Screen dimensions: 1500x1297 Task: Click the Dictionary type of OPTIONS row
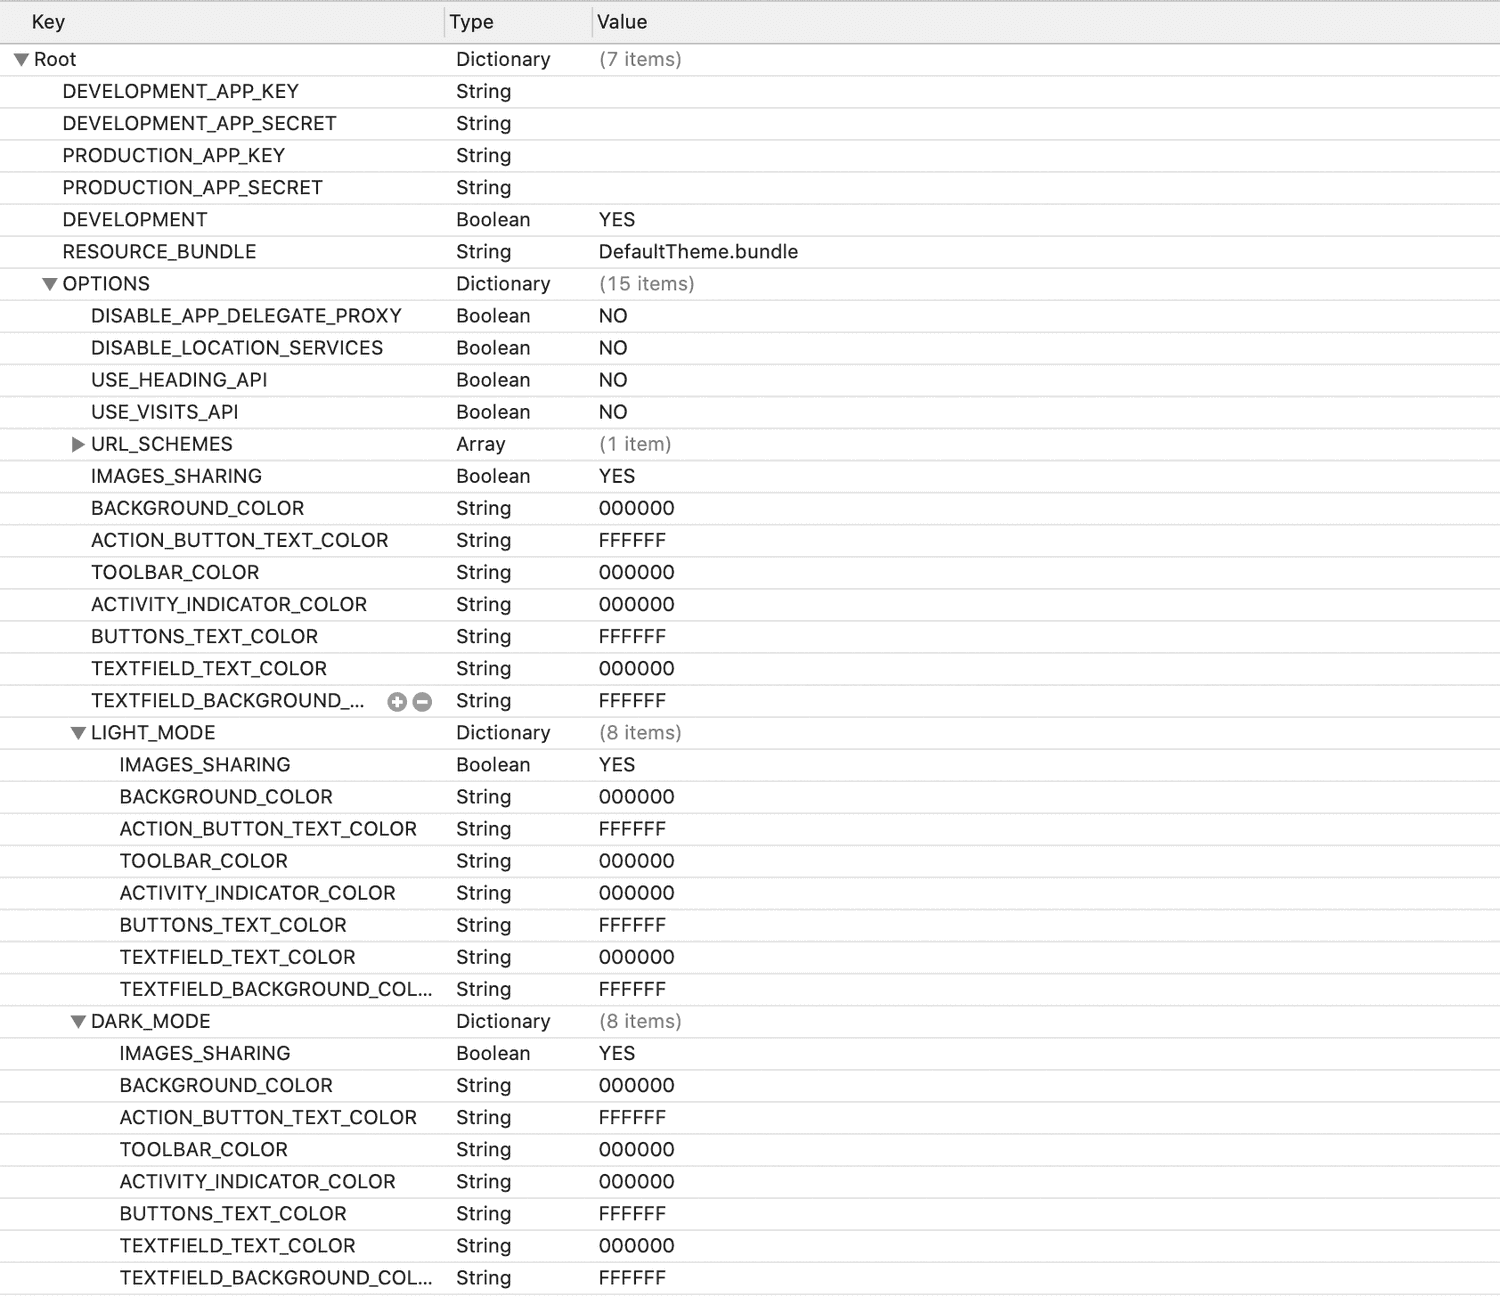[503, 284]
